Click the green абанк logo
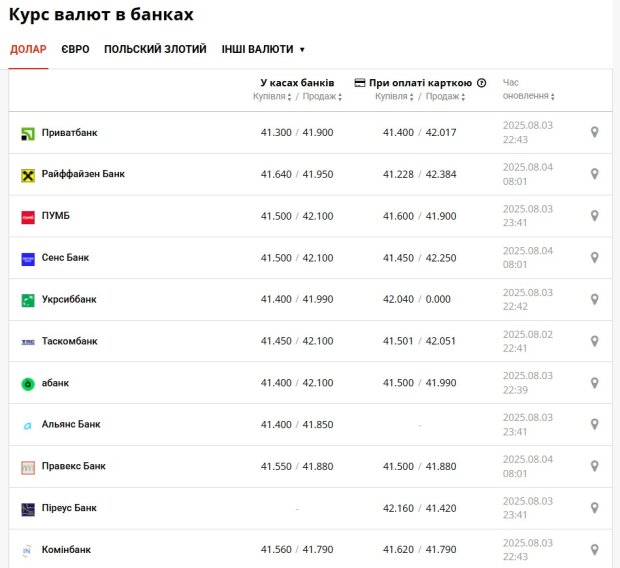The width and height of the screenshot is (620, 568). click(x=28, y=384)
